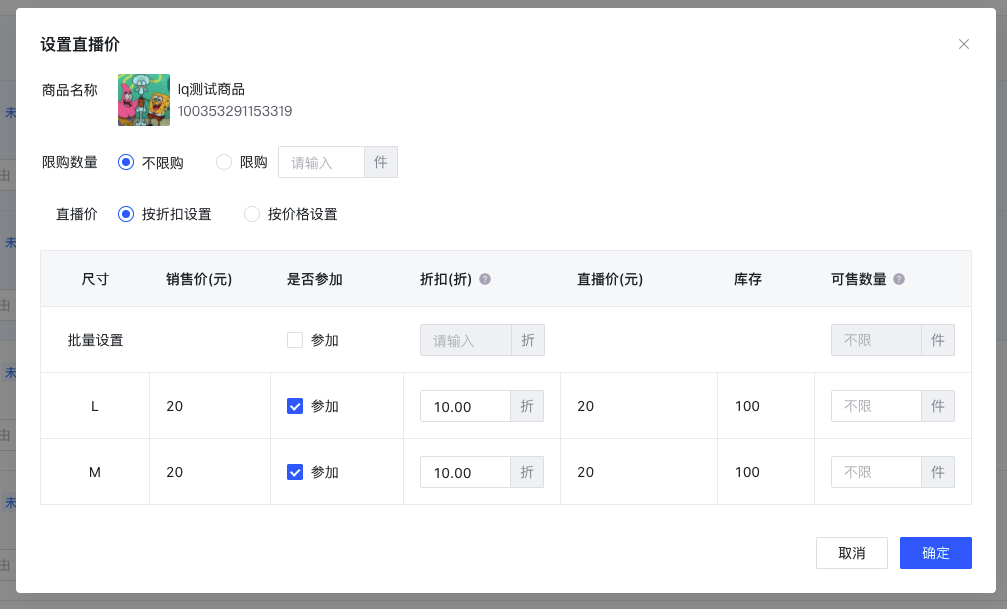Viewport: 1007px width, 609px height.
Task: Click the 设置直播价 dialog title
Action: pyautogui.click(x=80, y=44)
